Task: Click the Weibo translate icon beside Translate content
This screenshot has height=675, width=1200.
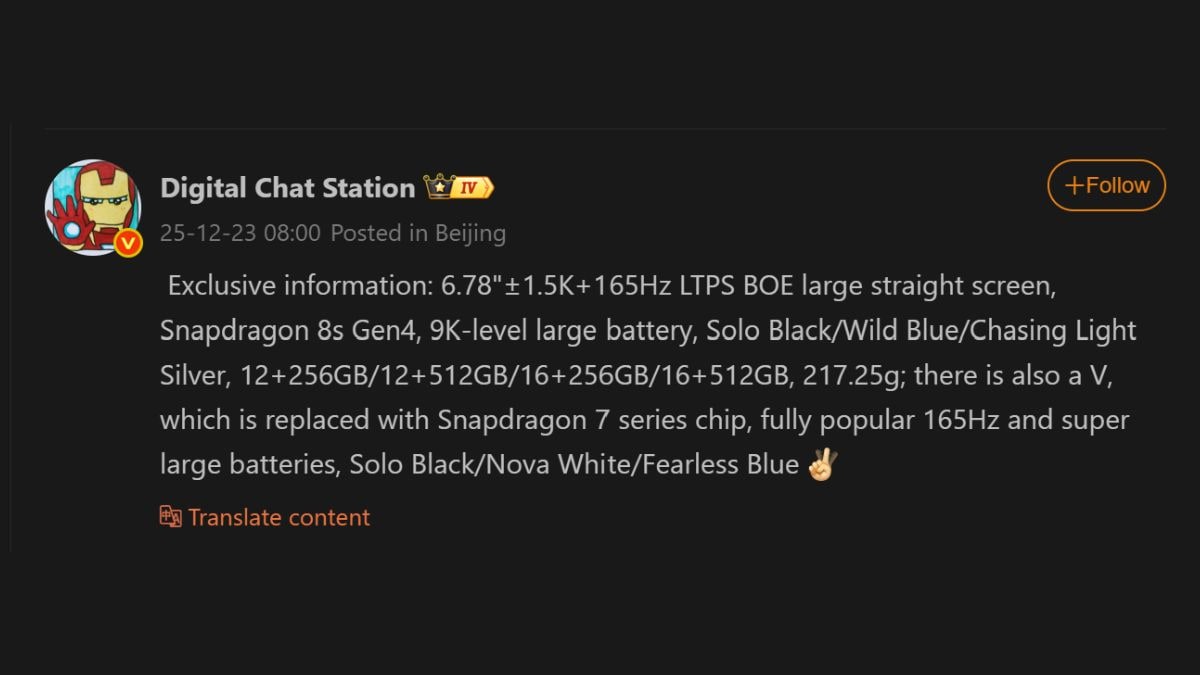Action: pos(172,517)
